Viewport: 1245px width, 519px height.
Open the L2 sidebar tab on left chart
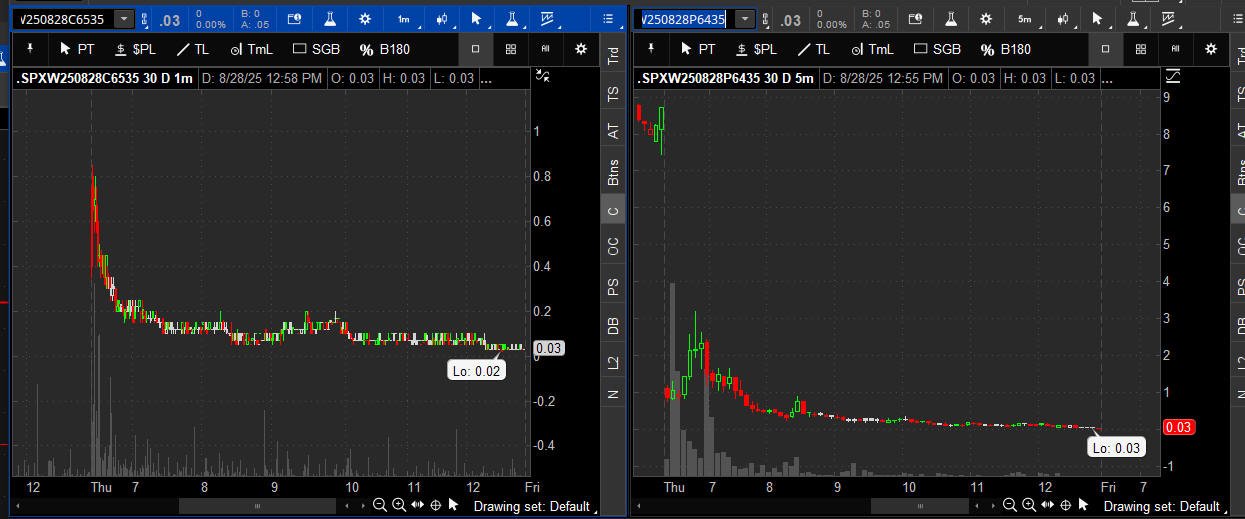coord(613,363)
